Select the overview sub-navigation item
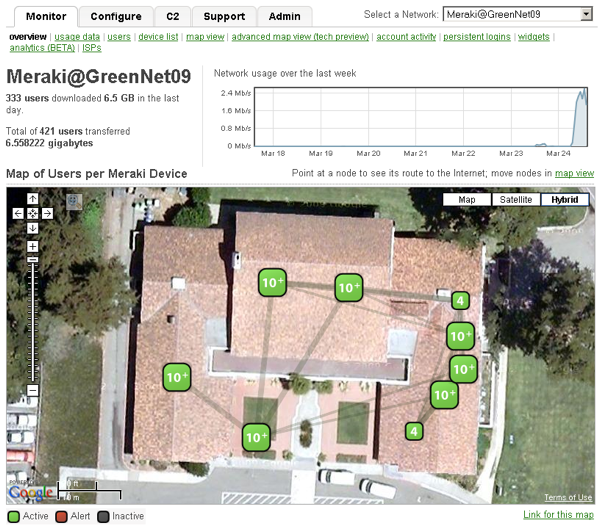This screenshot has width=600, height=529. click(28, 37)
